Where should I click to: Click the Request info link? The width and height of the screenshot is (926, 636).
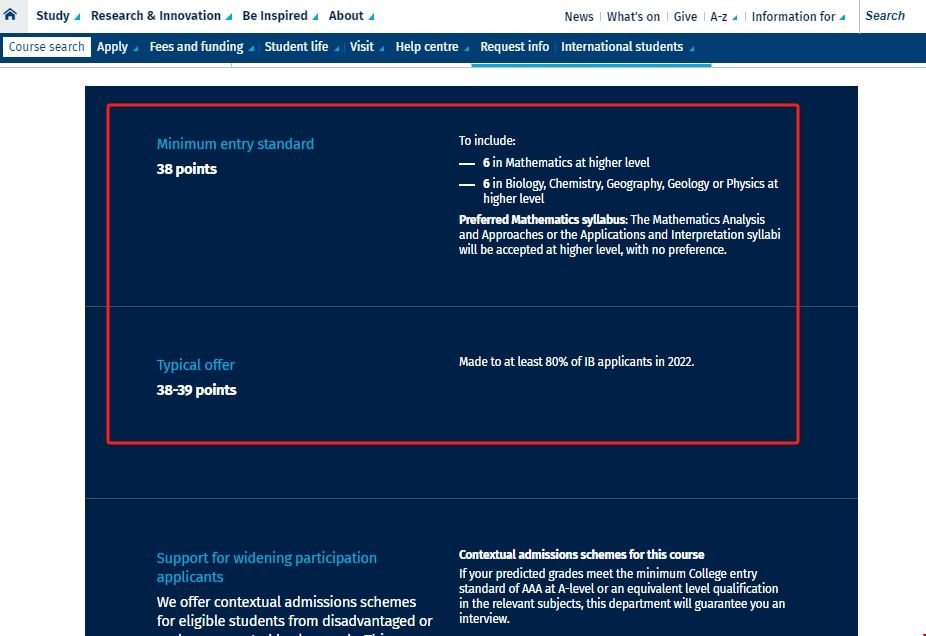[x=514, y=47]
